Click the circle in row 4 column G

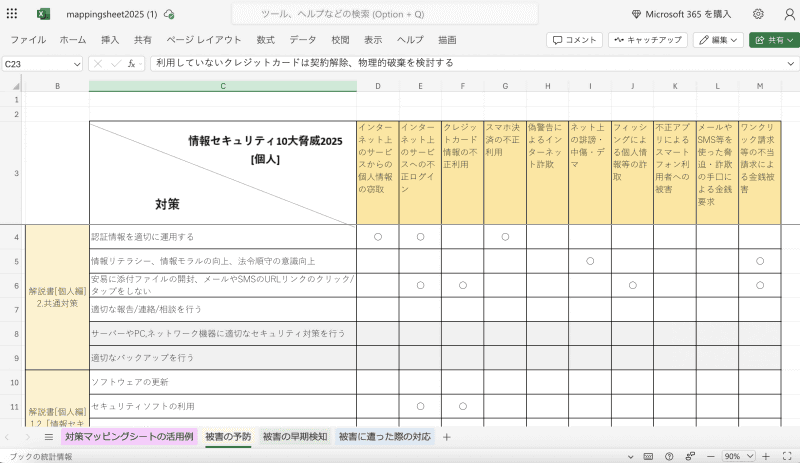coord(505,237)
